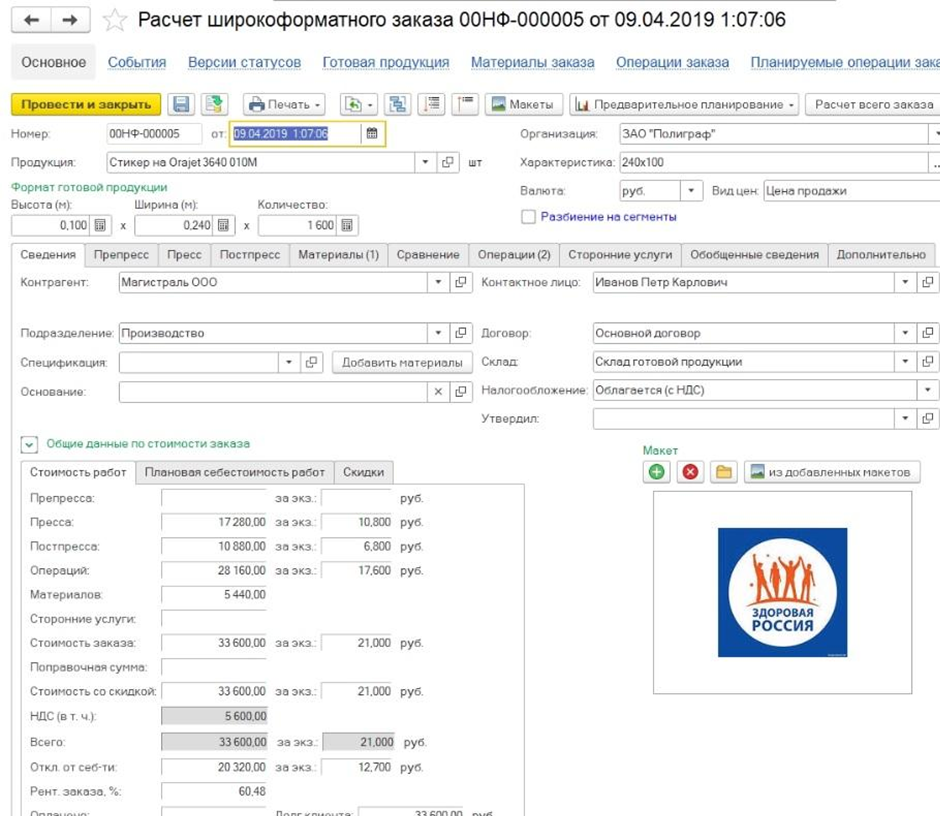Add a new layout with the green plus icon
Viewport: 940px width, 816px height.
657,472
